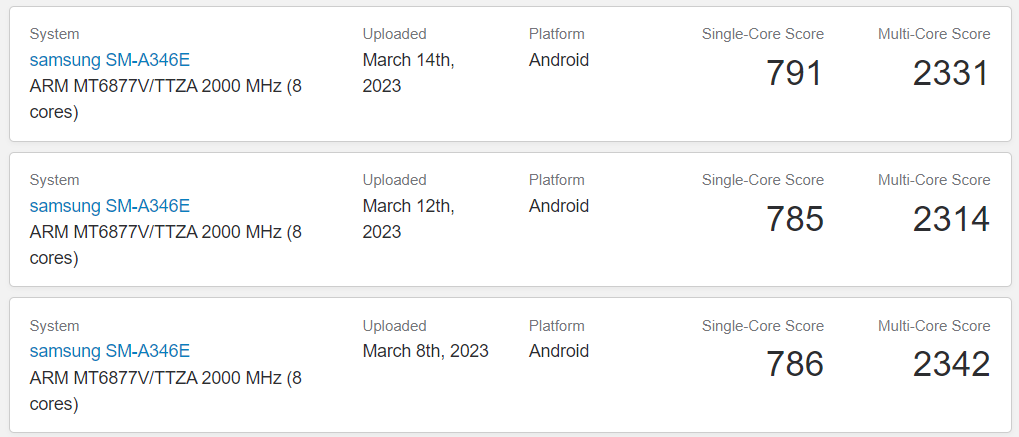Click Multi-Core Score label in the third card

[x=935, y=326]
